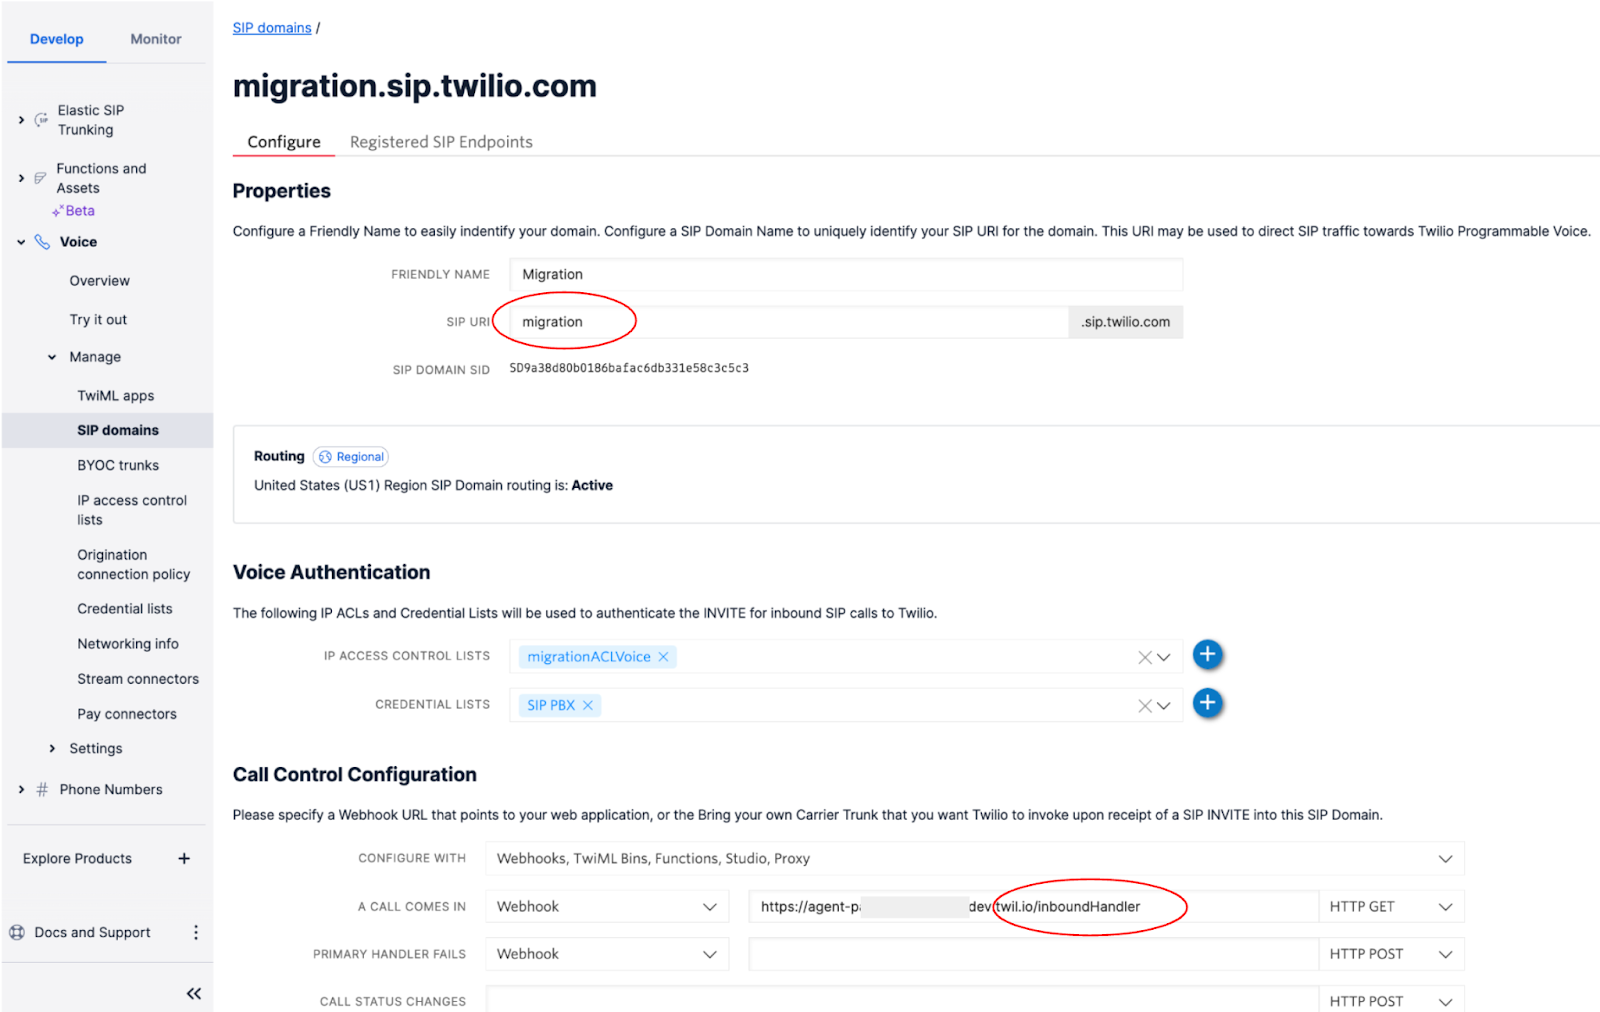Select the Configure tab
Image resolution: width=1600 pixels, height=1012 pixels.
pyautogui.click(x=284, y=142)
